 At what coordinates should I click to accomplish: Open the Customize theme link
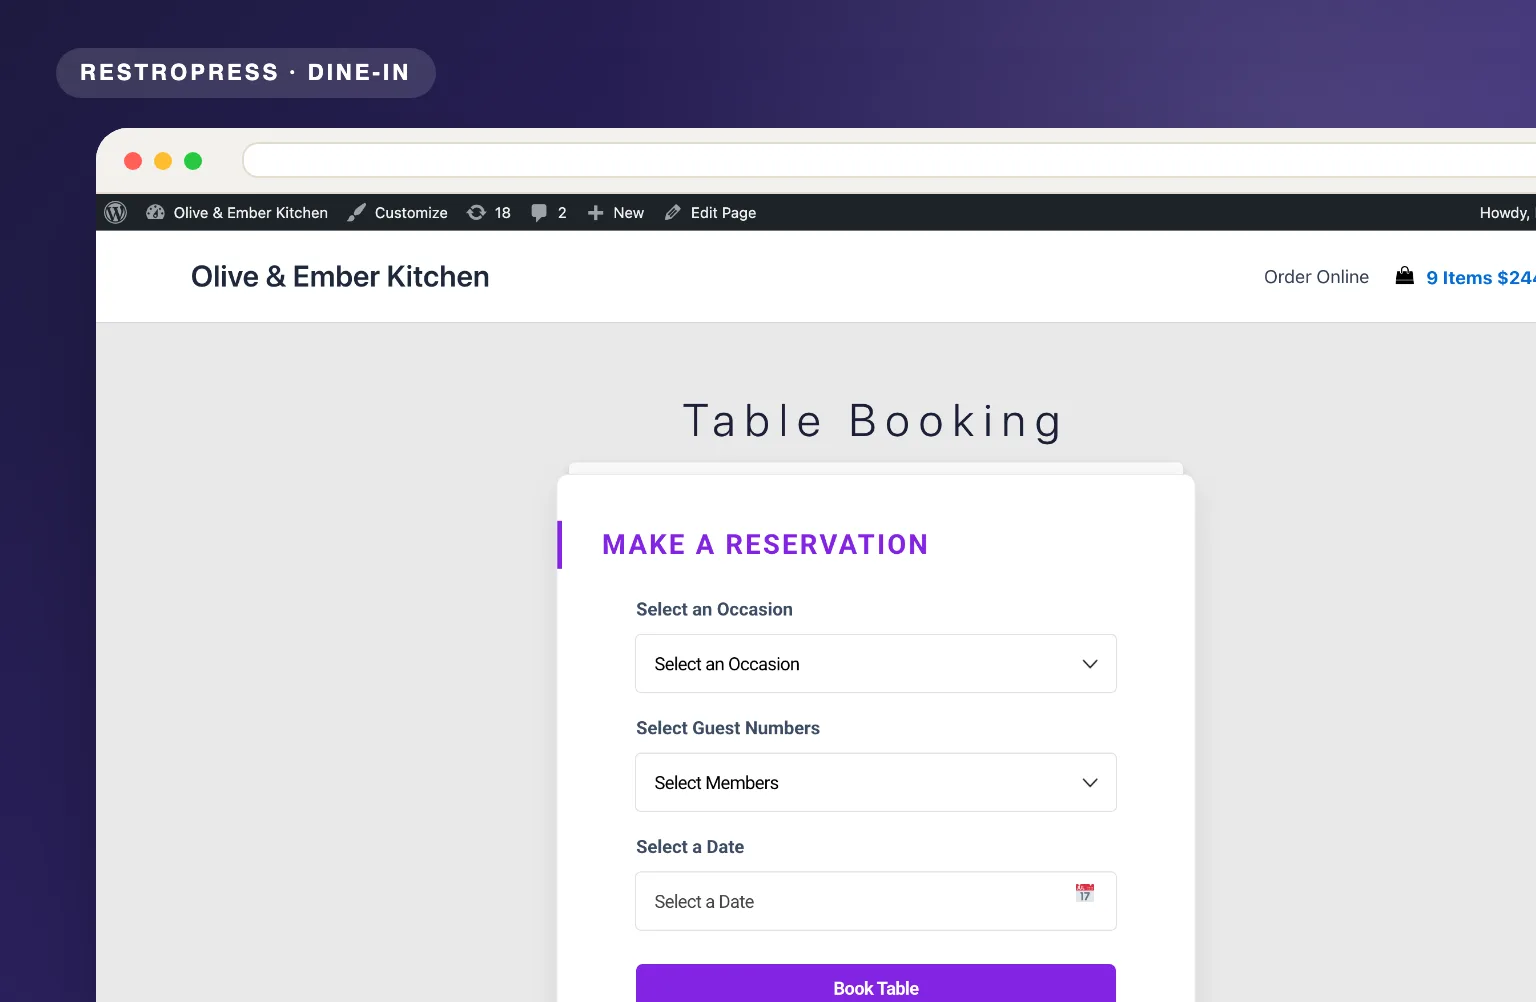tap(398, 213)
